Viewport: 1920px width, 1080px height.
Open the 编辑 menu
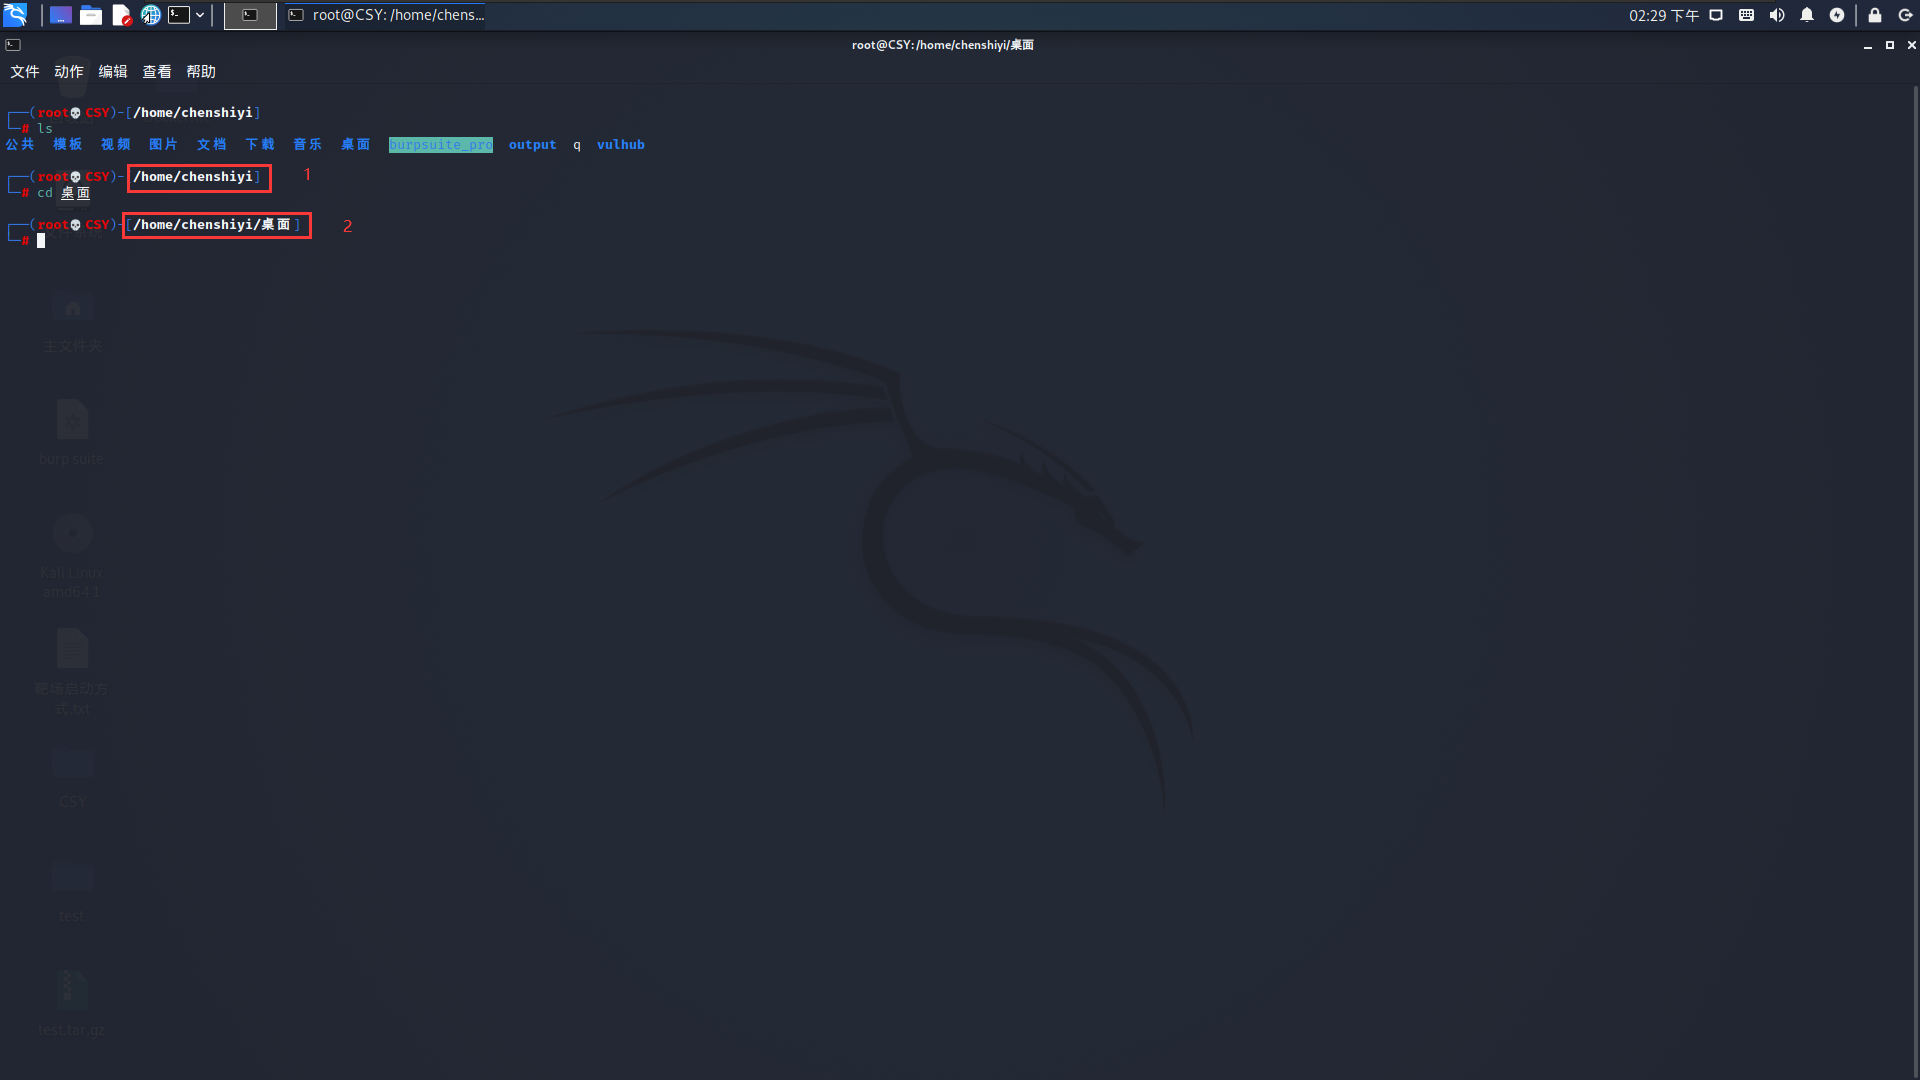[x=113, y=72]
